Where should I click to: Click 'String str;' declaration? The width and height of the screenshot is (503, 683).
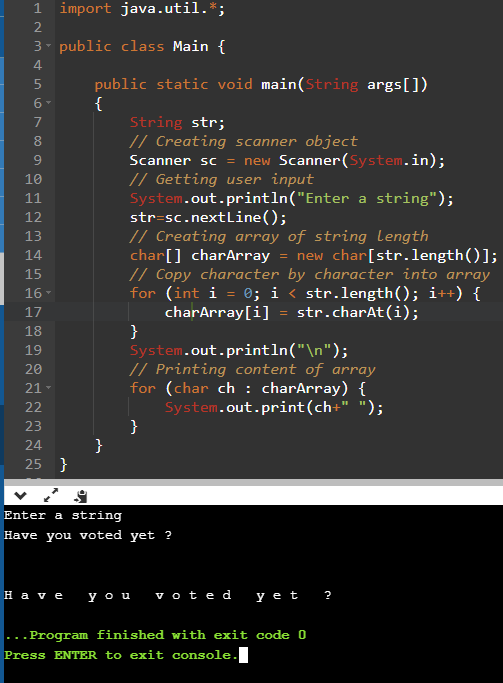[x=177, y=122]
